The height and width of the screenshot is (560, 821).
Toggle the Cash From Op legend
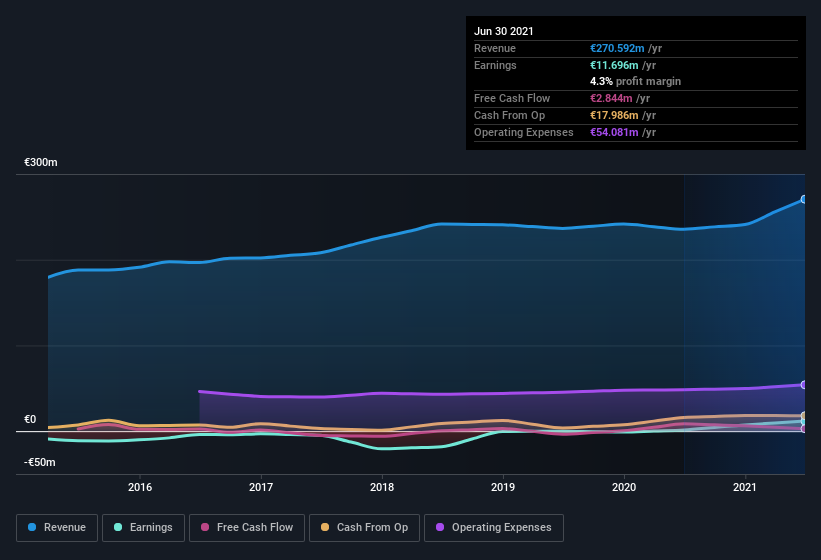pos(365,527)
